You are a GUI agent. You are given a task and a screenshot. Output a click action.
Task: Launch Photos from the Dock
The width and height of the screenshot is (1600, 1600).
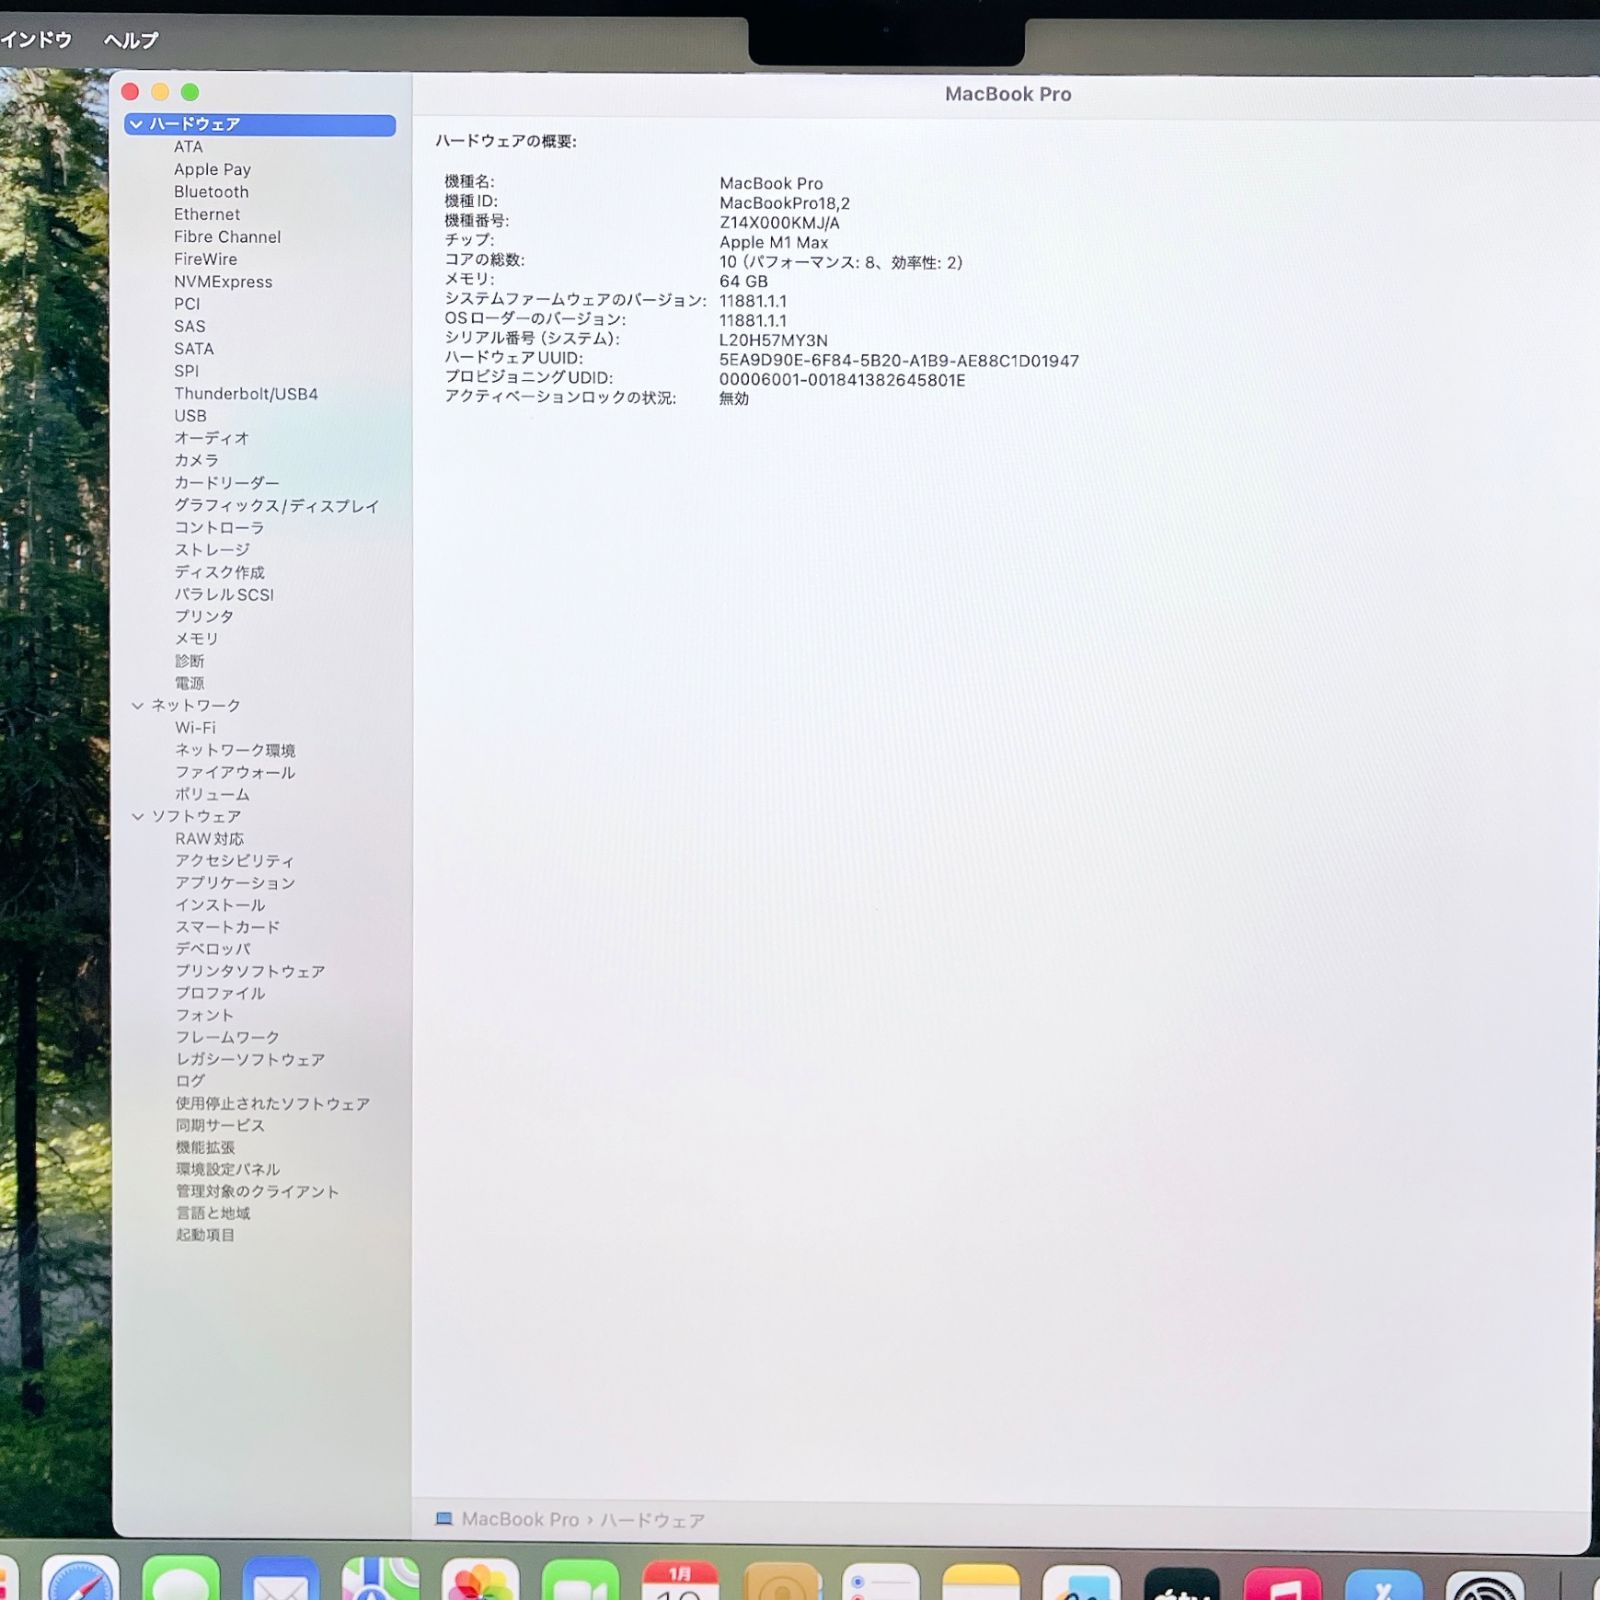(x=480, y=1578)
